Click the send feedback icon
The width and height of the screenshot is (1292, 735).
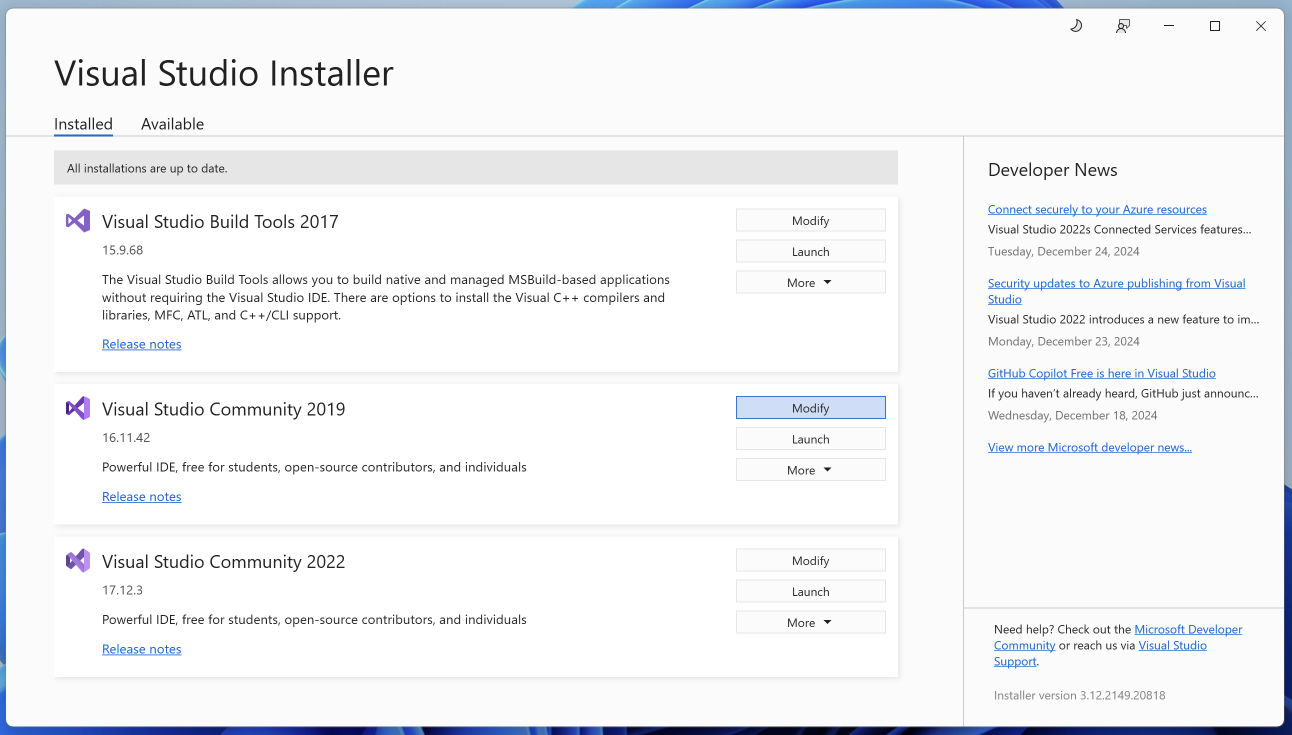click(1123, 26)
